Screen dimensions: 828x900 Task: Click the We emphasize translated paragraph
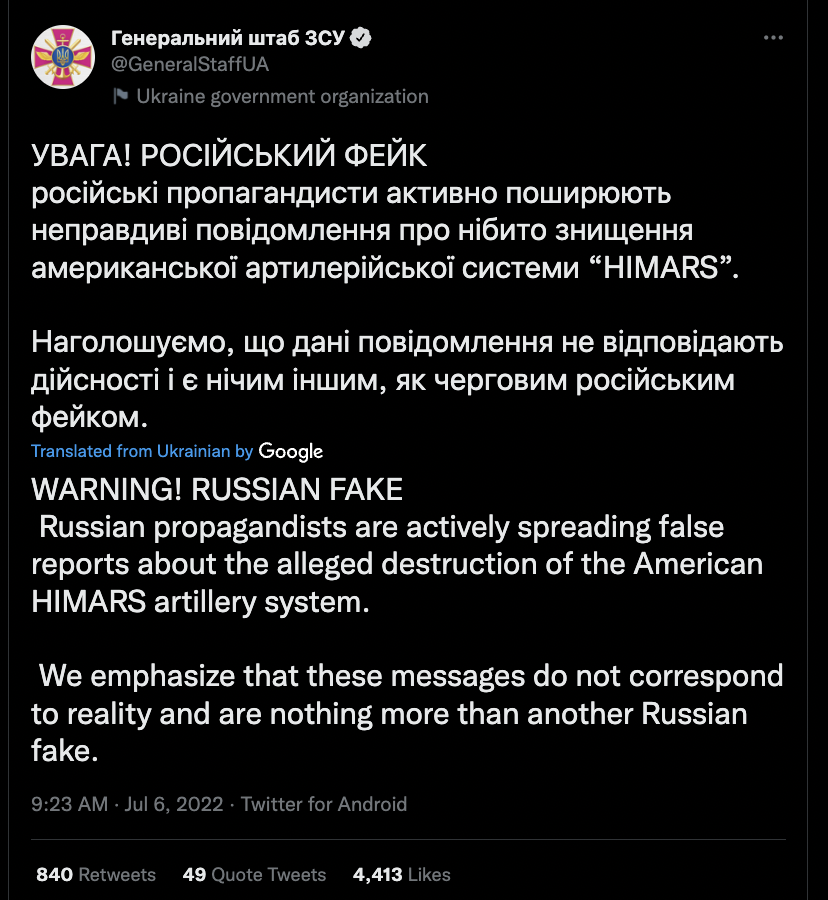click(x=407, y=713)
